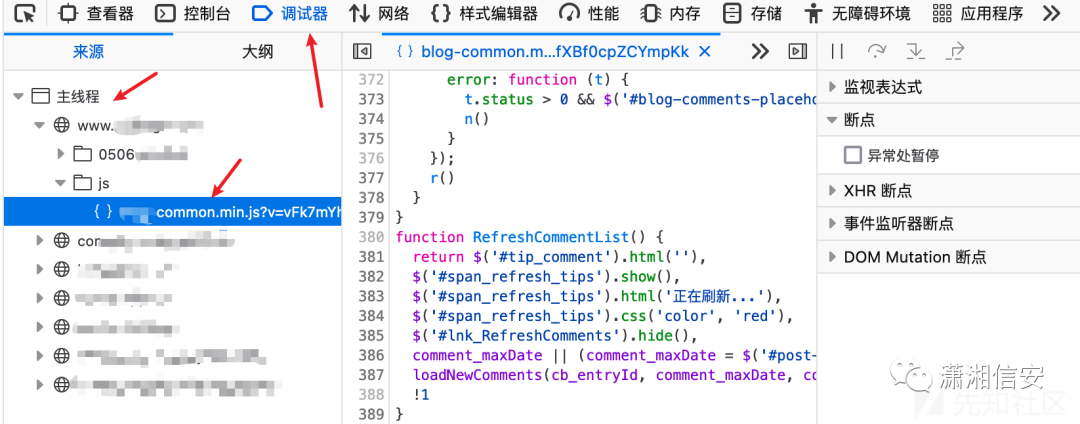The image size is (1080, 424).
Task: Select the 大纲 outline sub-tab
Action: (x=258, y=52)
